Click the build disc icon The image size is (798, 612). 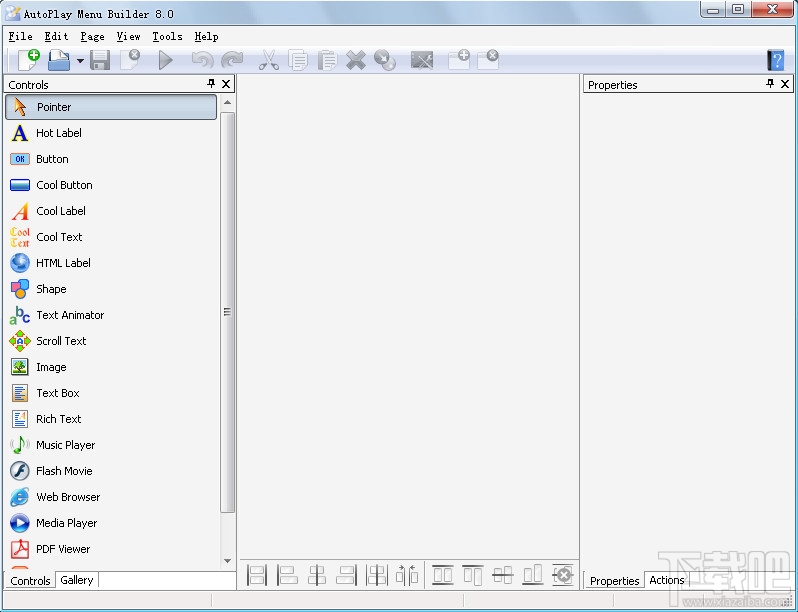click(385, 60)
